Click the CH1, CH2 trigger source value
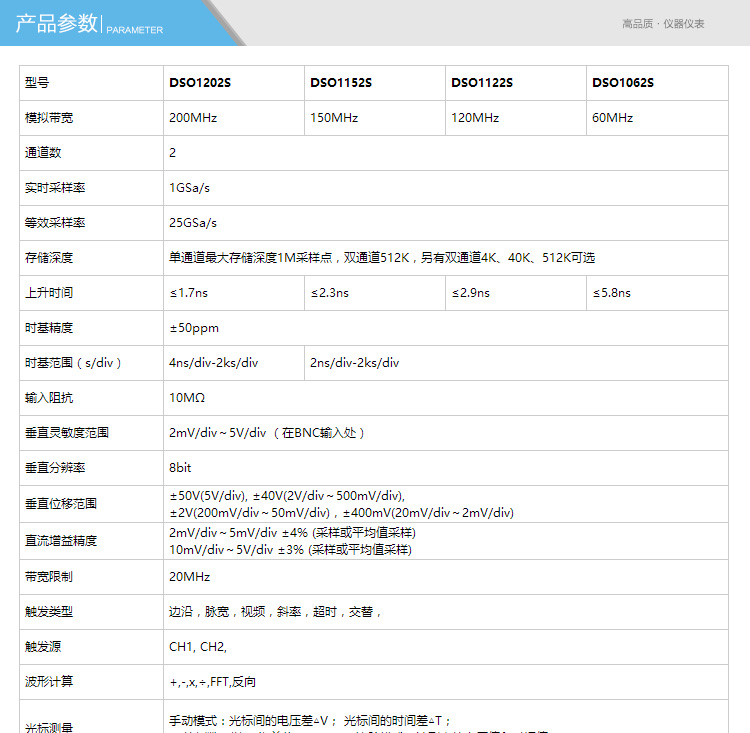The image size is (750, 733). coord(198,647)
